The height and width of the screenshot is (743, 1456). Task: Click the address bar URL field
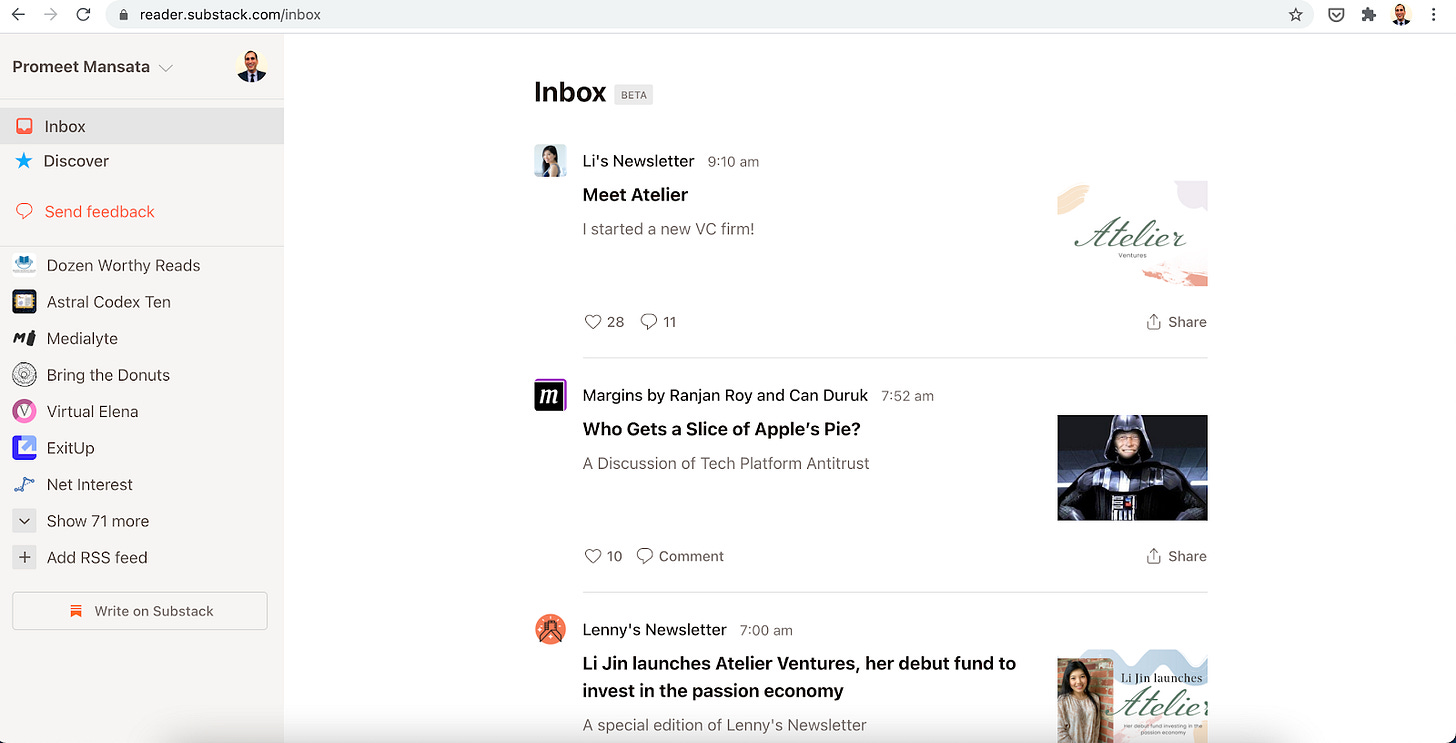(x=710, y=15)
